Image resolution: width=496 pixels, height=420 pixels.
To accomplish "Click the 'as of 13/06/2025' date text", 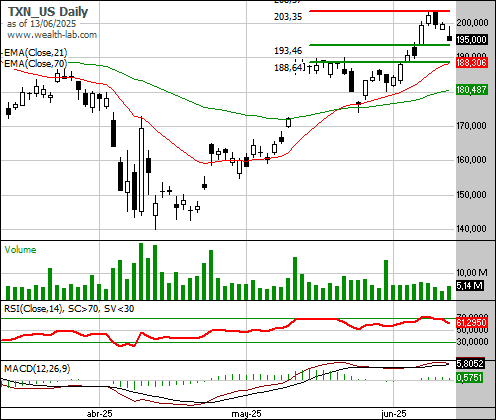I will point(41,24).
